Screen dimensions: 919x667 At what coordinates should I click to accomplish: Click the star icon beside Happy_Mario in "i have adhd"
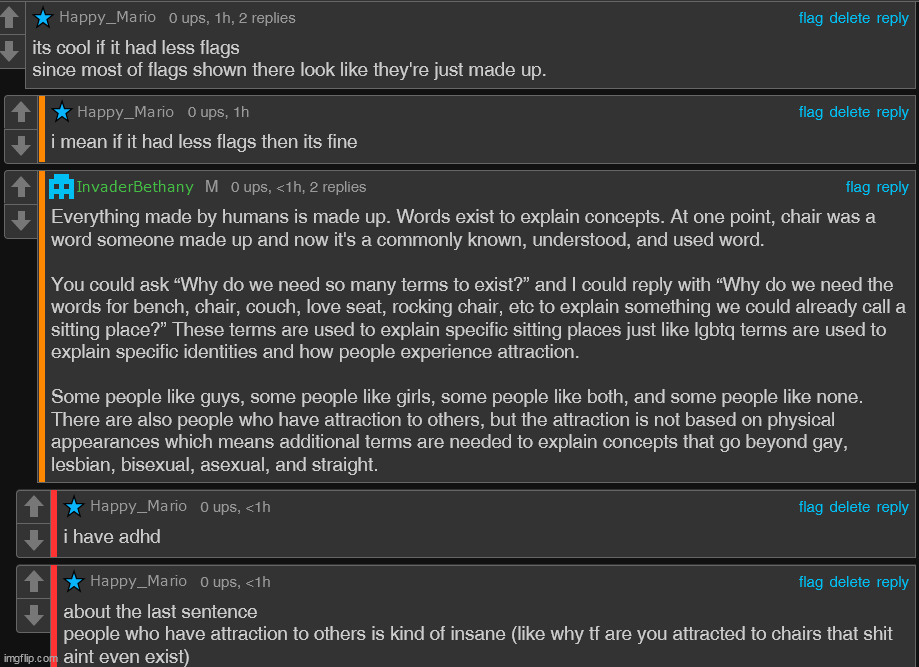74,507
